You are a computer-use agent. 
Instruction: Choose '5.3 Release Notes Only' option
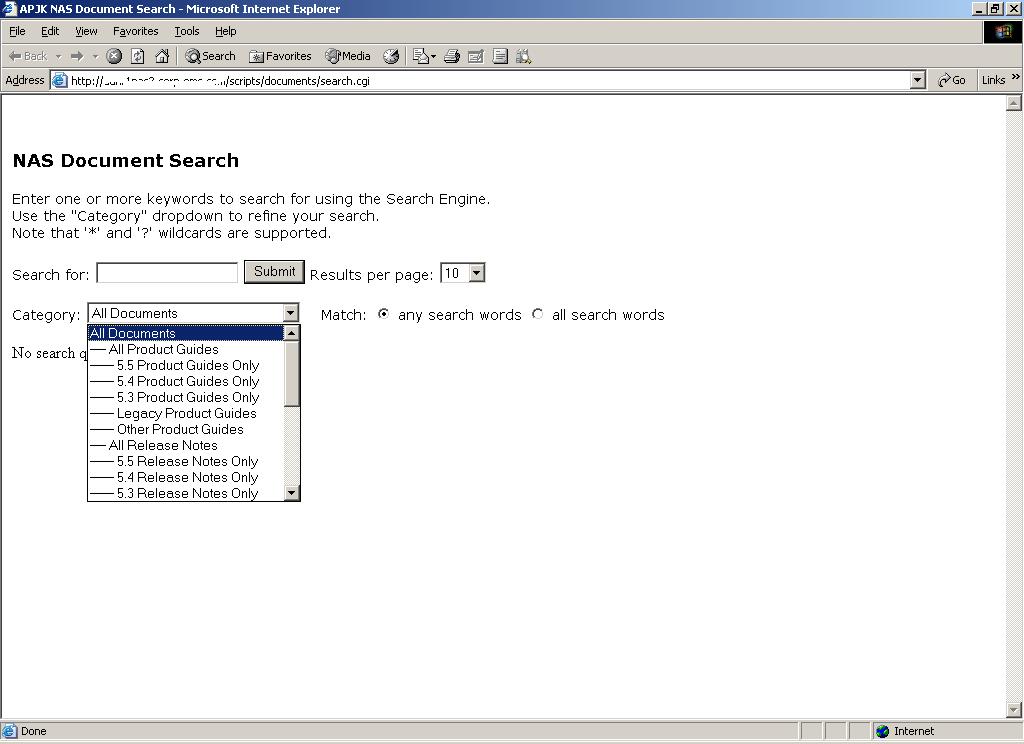[x=186, y=493]
